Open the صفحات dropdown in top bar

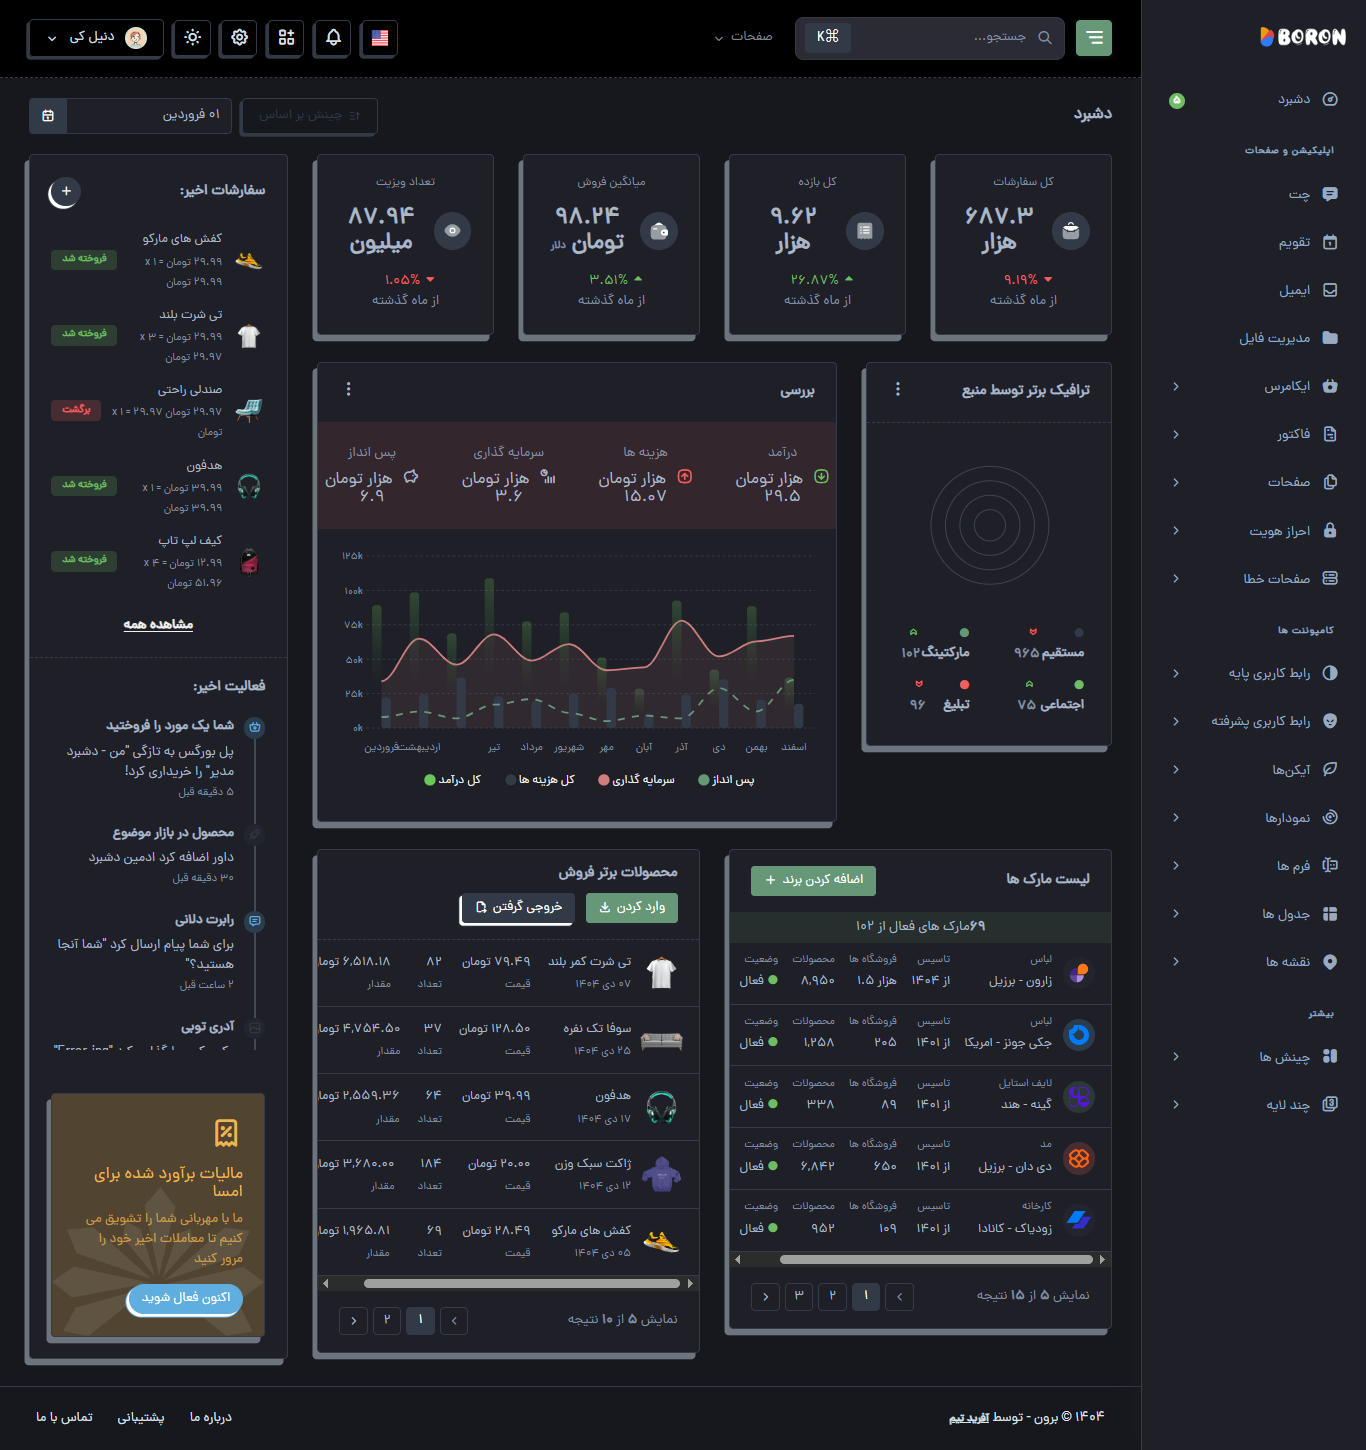pos(743,37)
